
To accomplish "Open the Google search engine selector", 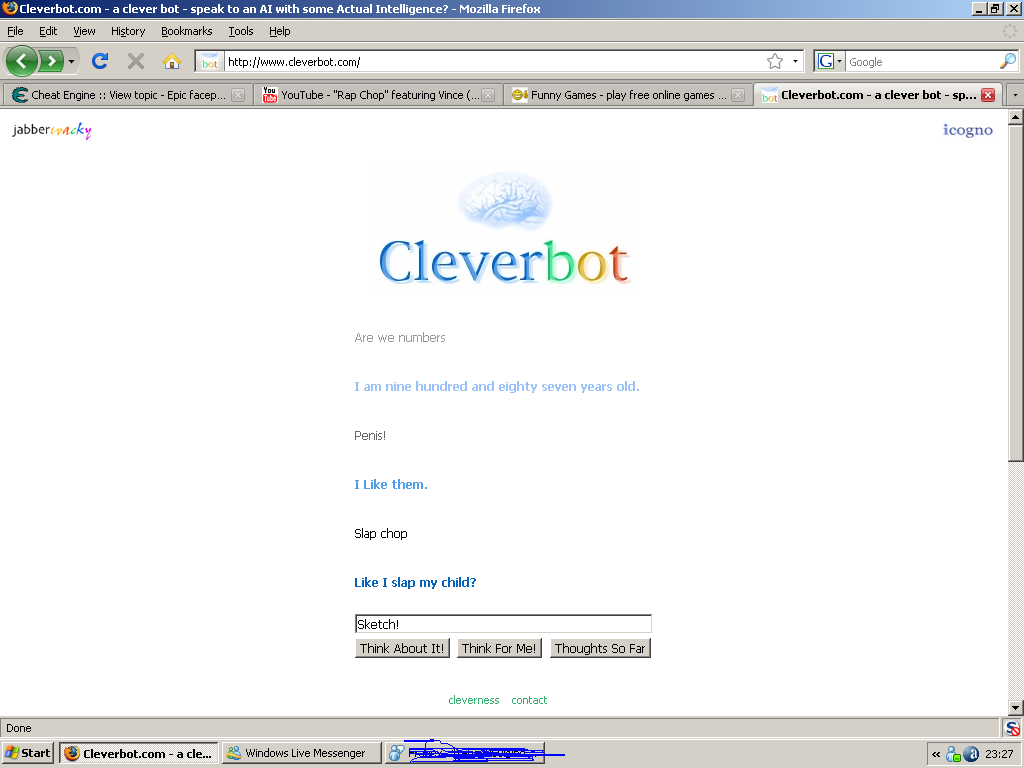I will pos(830,61).
